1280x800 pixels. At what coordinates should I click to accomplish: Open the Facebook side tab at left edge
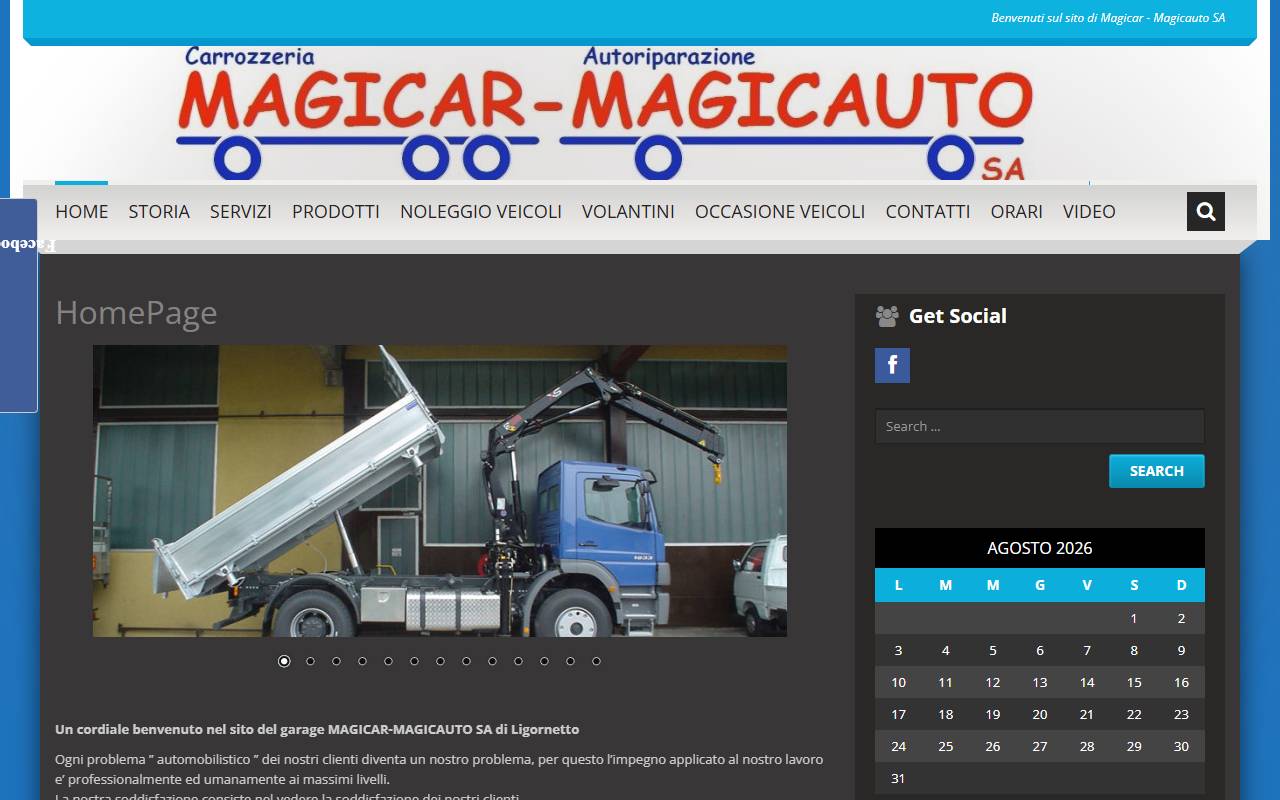[x=18, y=305]
